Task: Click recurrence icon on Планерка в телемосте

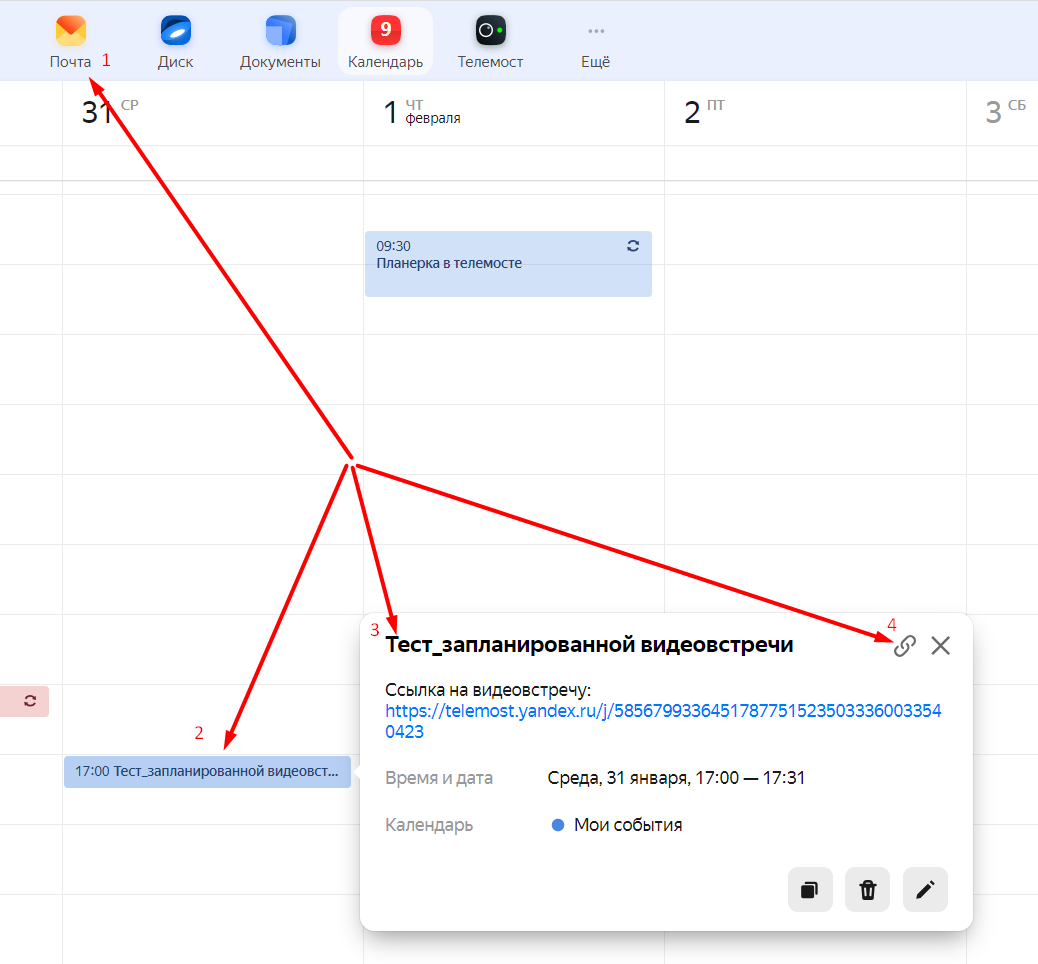Action: tap(633, 246)
